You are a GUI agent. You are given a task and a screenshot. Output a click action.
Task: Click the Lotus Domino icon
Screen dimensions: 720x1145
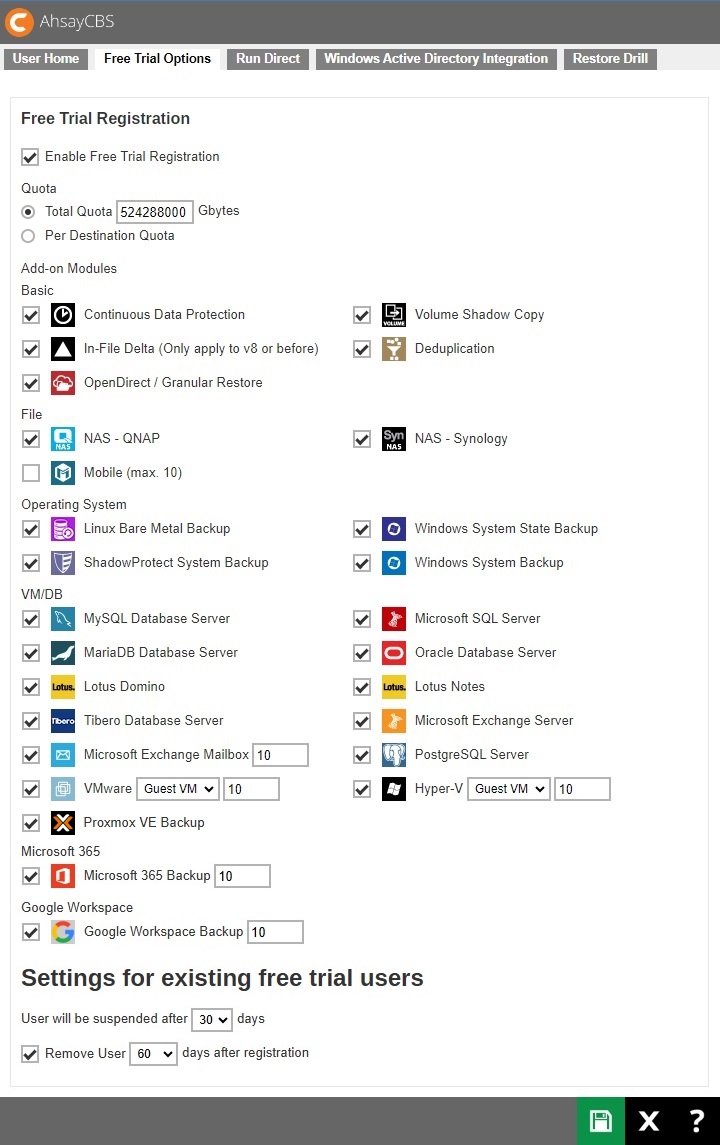pos(63,687)
